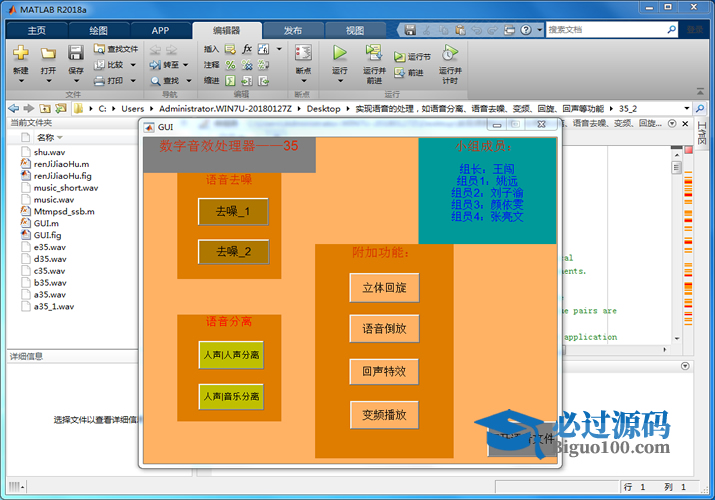Image resolution: width=715 pixels, height=500 pixels.
Task: Expand the 运行 dropdown arrow
Action: [340, 81]
